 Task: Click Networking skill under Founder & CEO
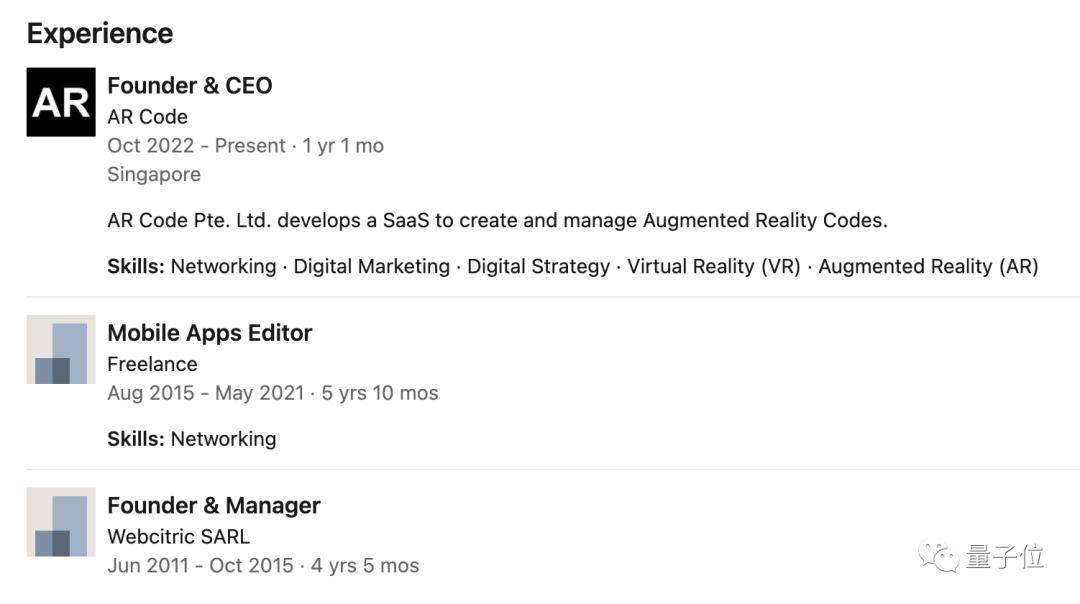click(x=223, y=267)
